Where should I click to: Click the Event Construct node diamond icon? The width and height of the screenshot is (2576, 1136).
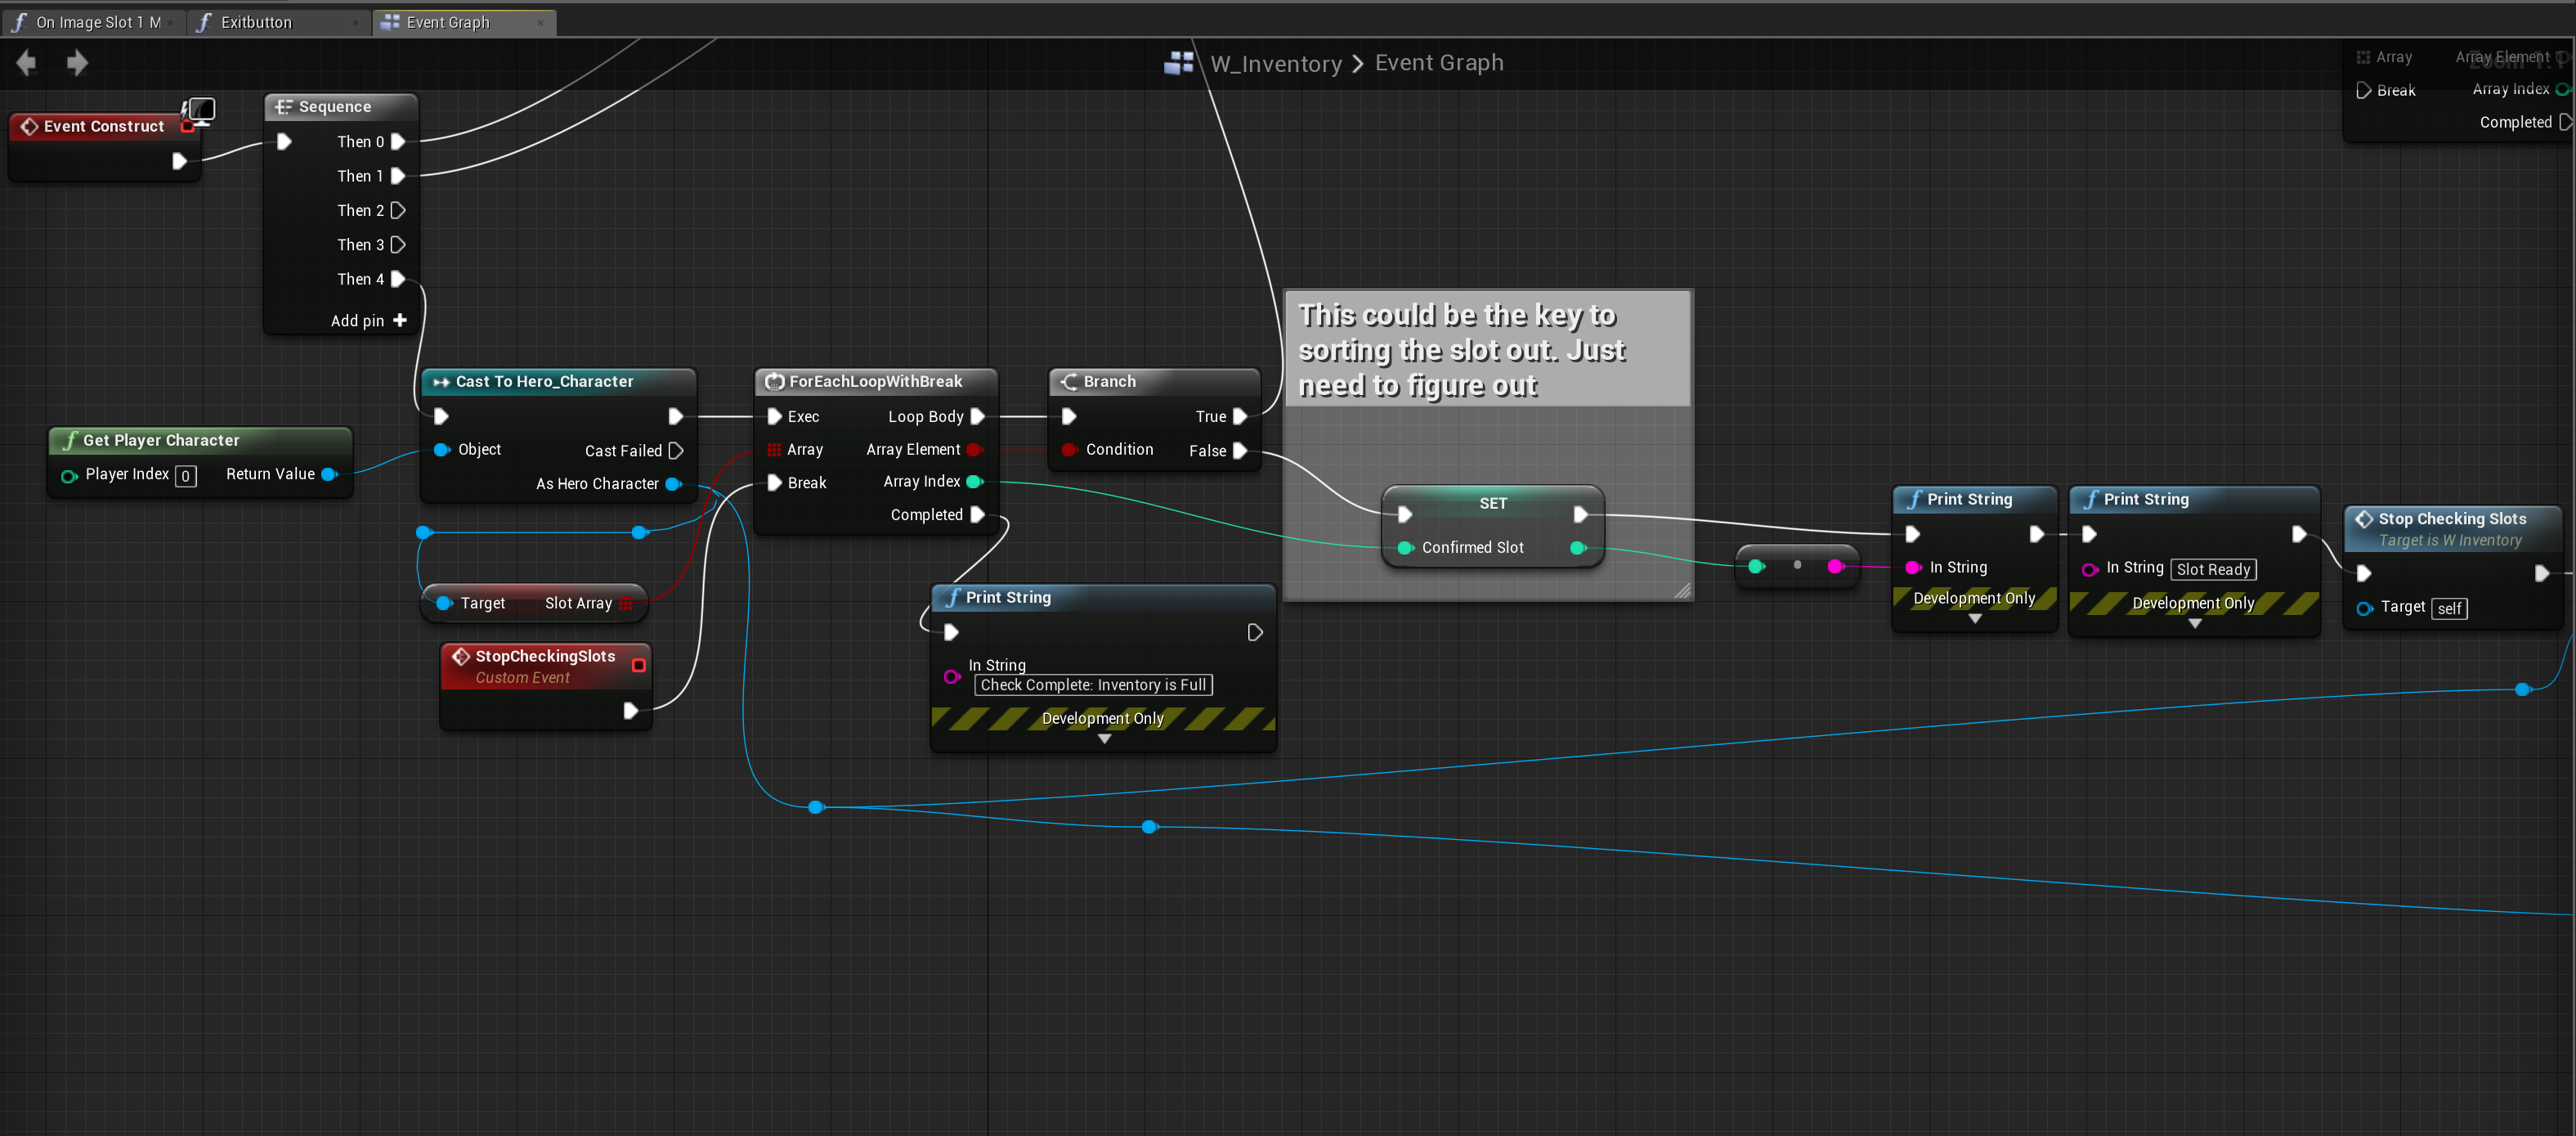point(29,126)
